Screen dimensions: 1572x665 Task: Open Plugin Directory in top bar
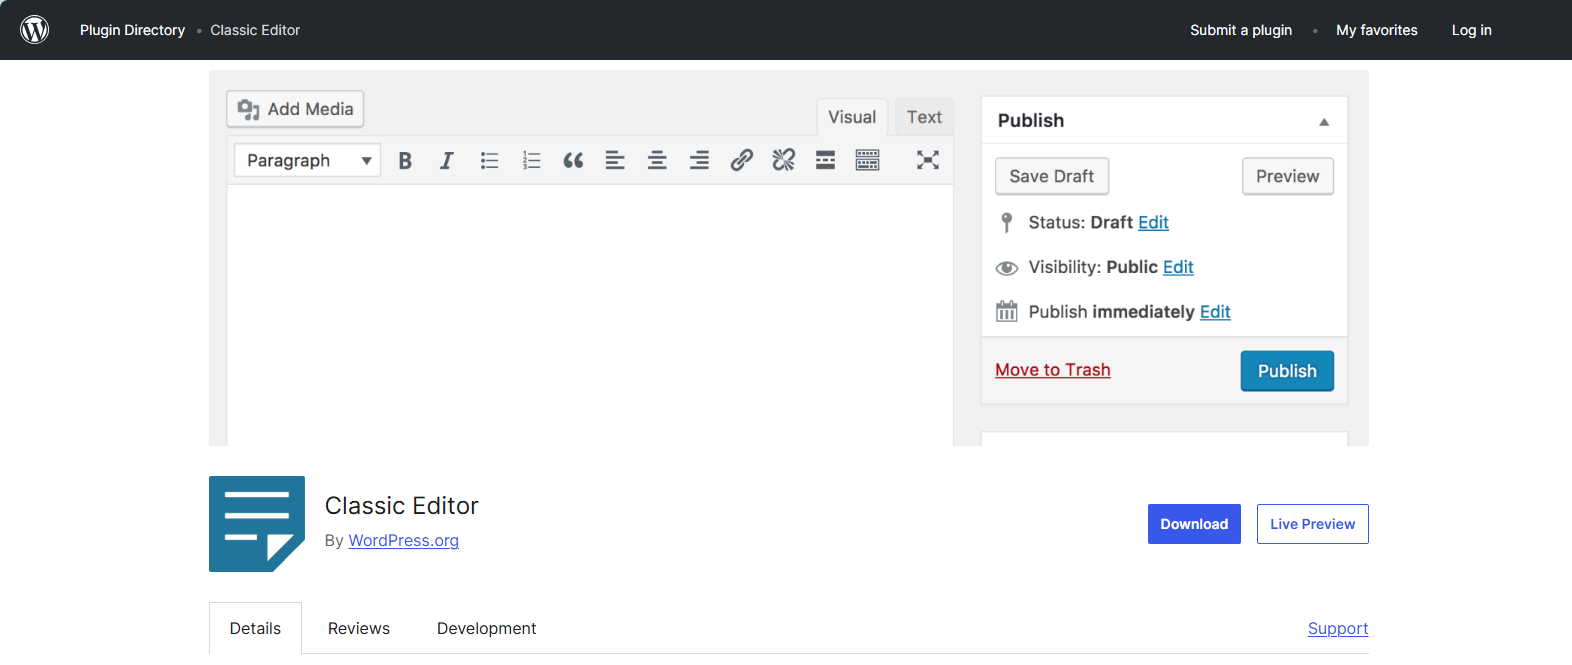(133, 30)
